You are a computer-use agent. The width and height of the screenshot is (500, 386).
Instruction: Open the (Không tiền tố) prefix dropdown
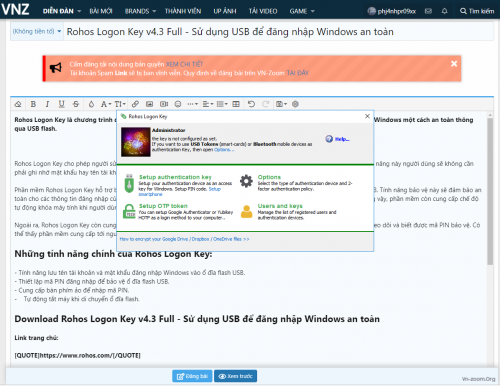click(37, 31)
